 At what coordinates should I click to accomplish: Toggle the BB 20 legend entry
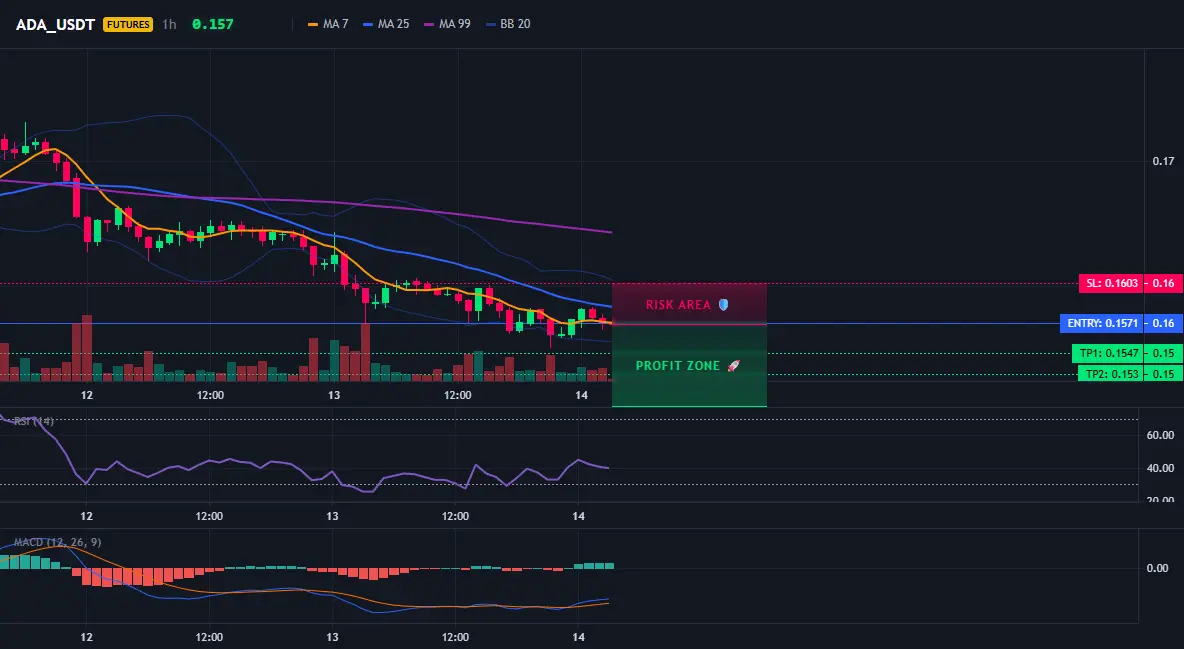(x=508, y=24)
